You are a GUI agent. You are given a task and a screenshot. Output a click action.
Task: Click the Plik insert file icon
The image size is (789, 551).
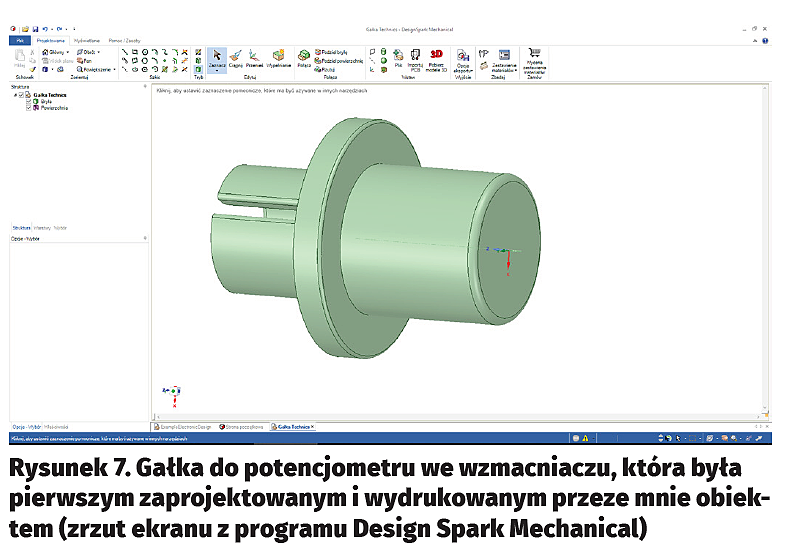[396, 59]
